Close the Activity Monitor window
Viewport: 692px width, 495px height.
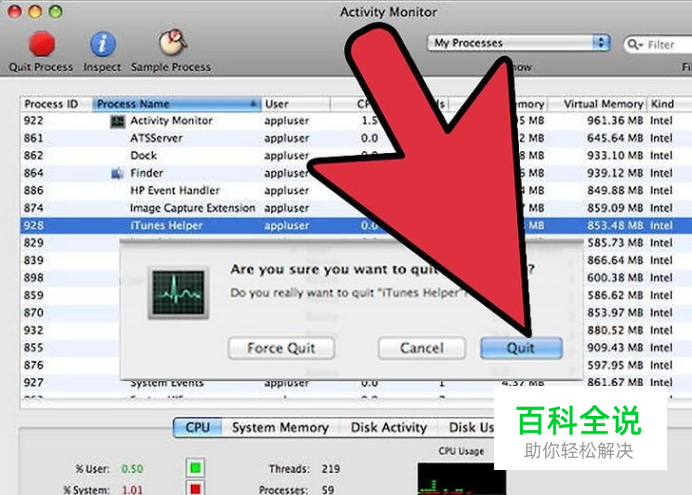[15, 11]
